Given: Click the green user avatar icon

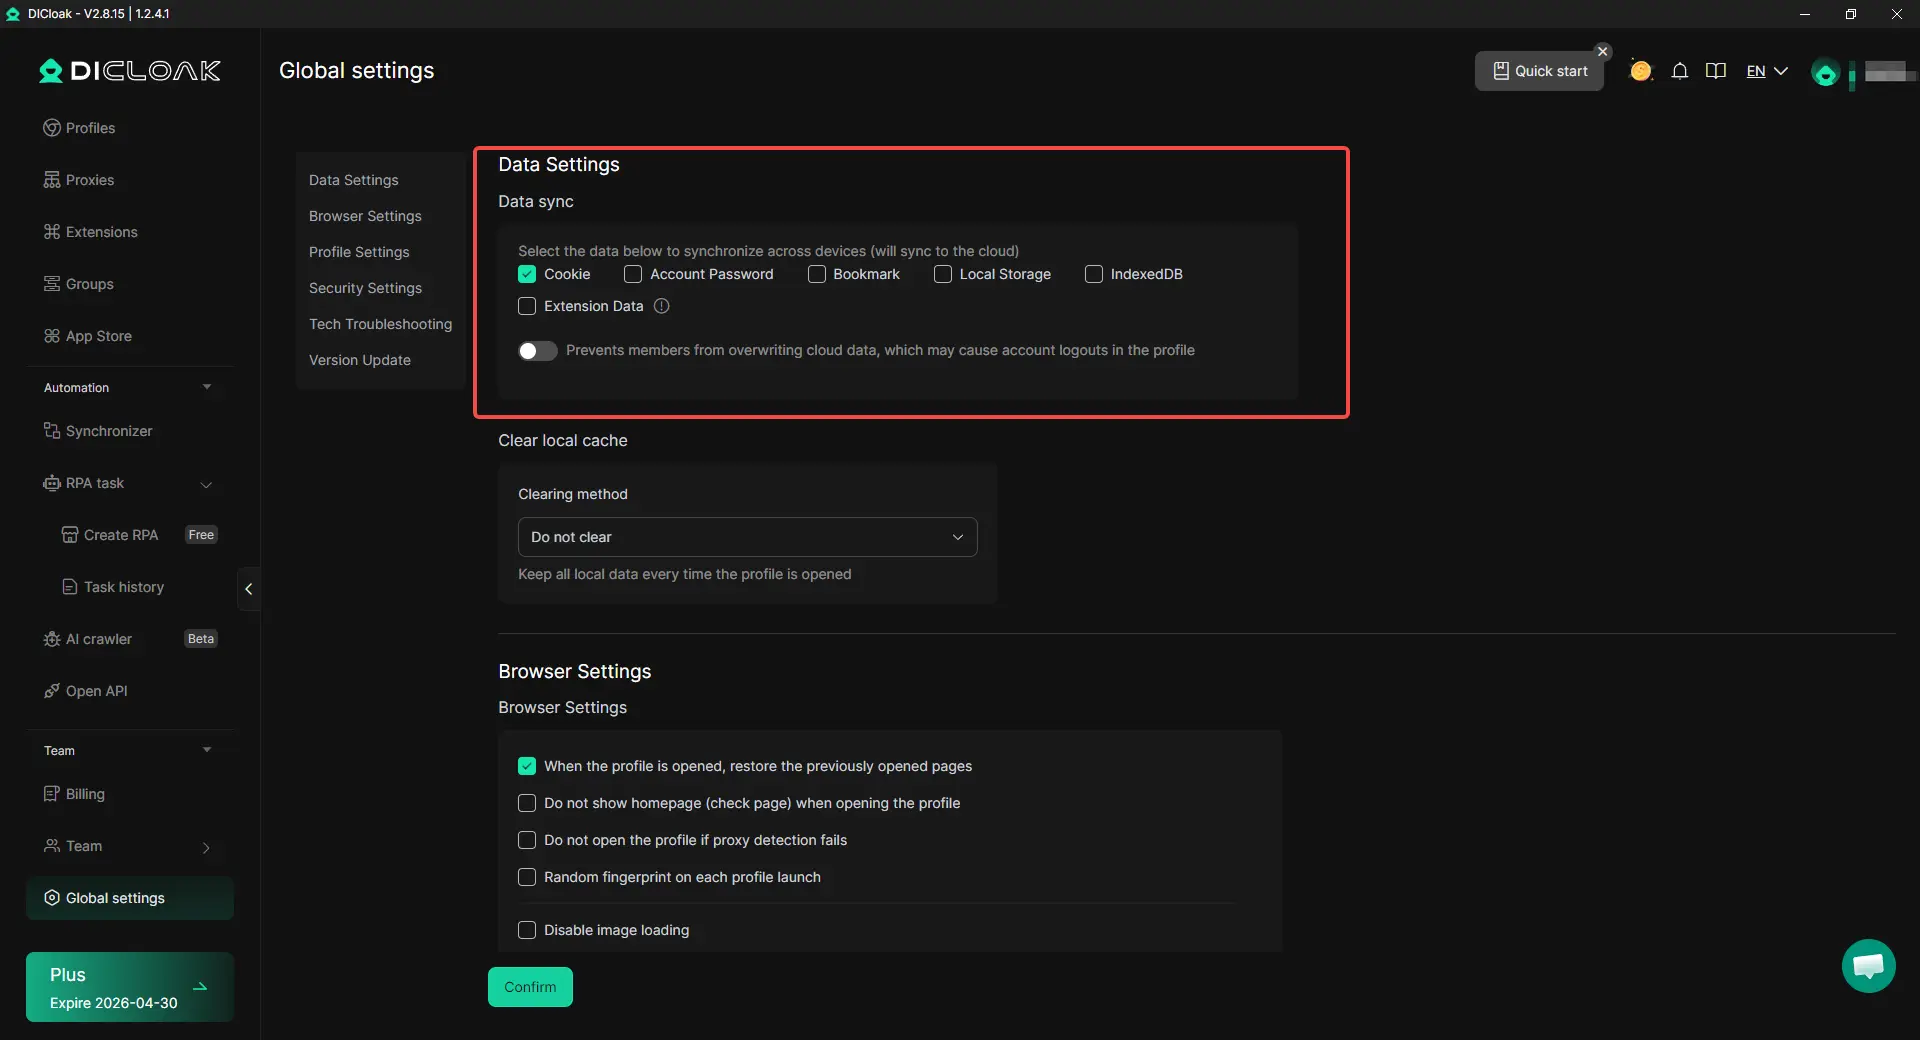Looking at the screenshot, I should [1825, 73].
